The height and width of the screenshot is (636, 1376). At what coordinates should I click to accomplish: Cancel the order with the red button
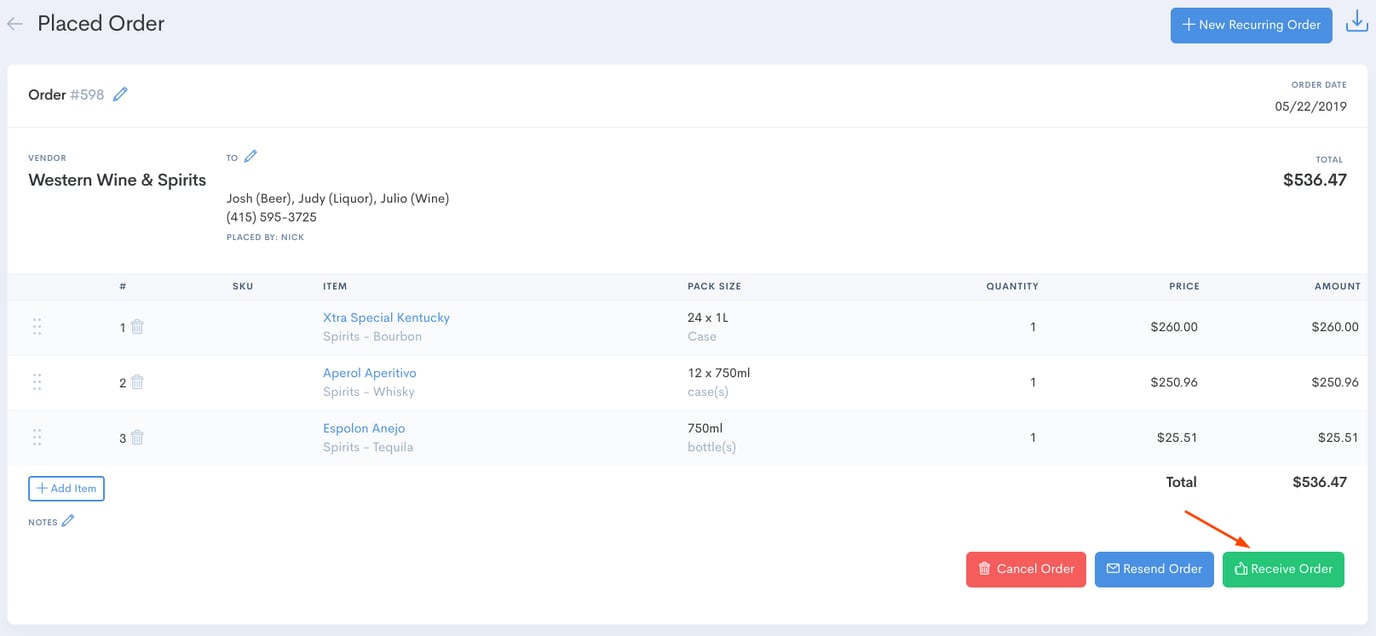(x=1025, y=569)
